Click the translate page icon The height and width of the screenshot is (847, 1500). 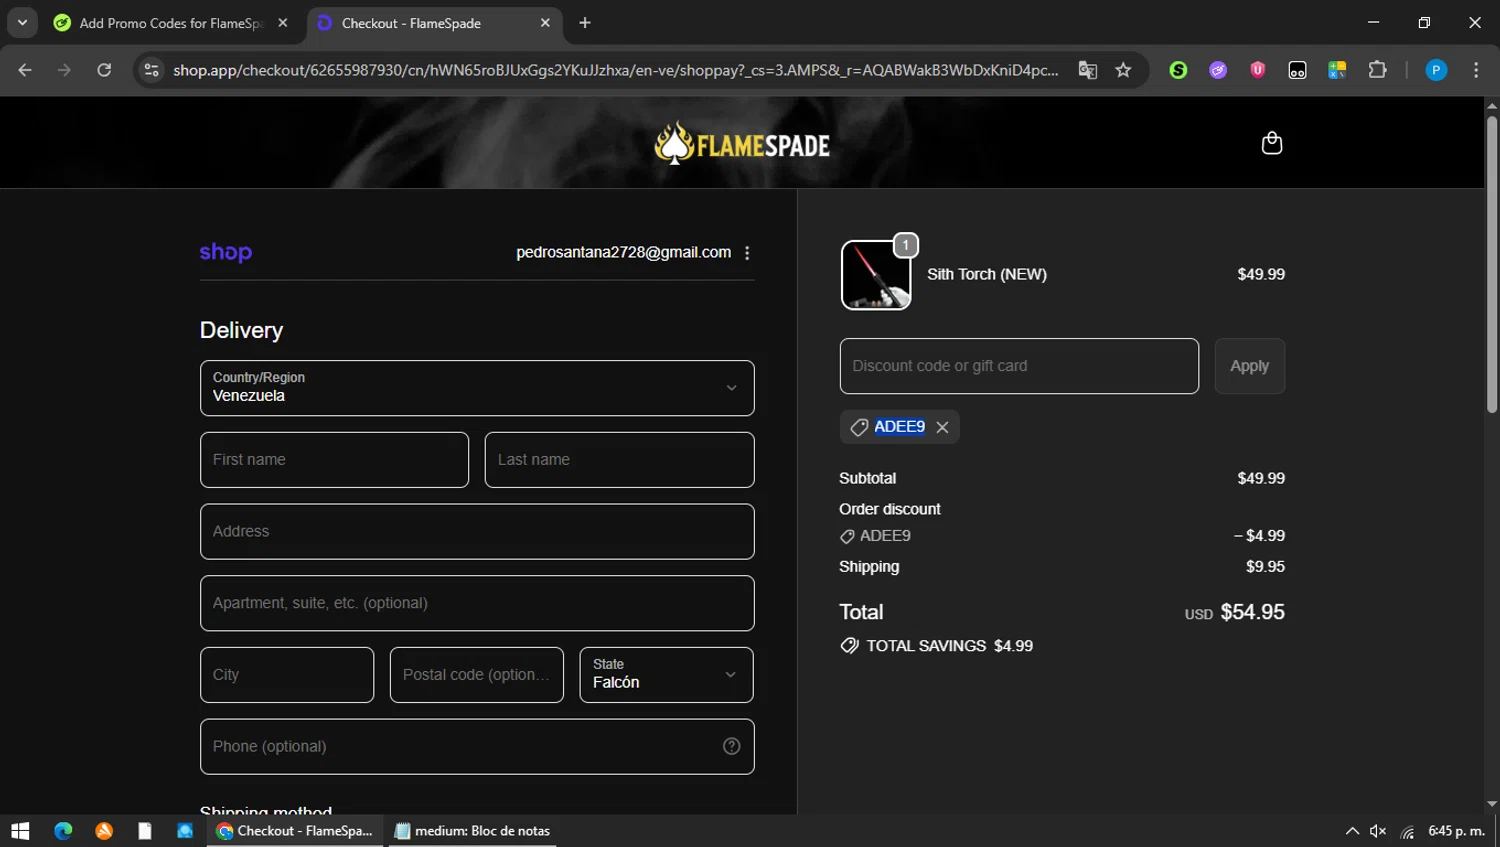click(x=1088, y=70)
